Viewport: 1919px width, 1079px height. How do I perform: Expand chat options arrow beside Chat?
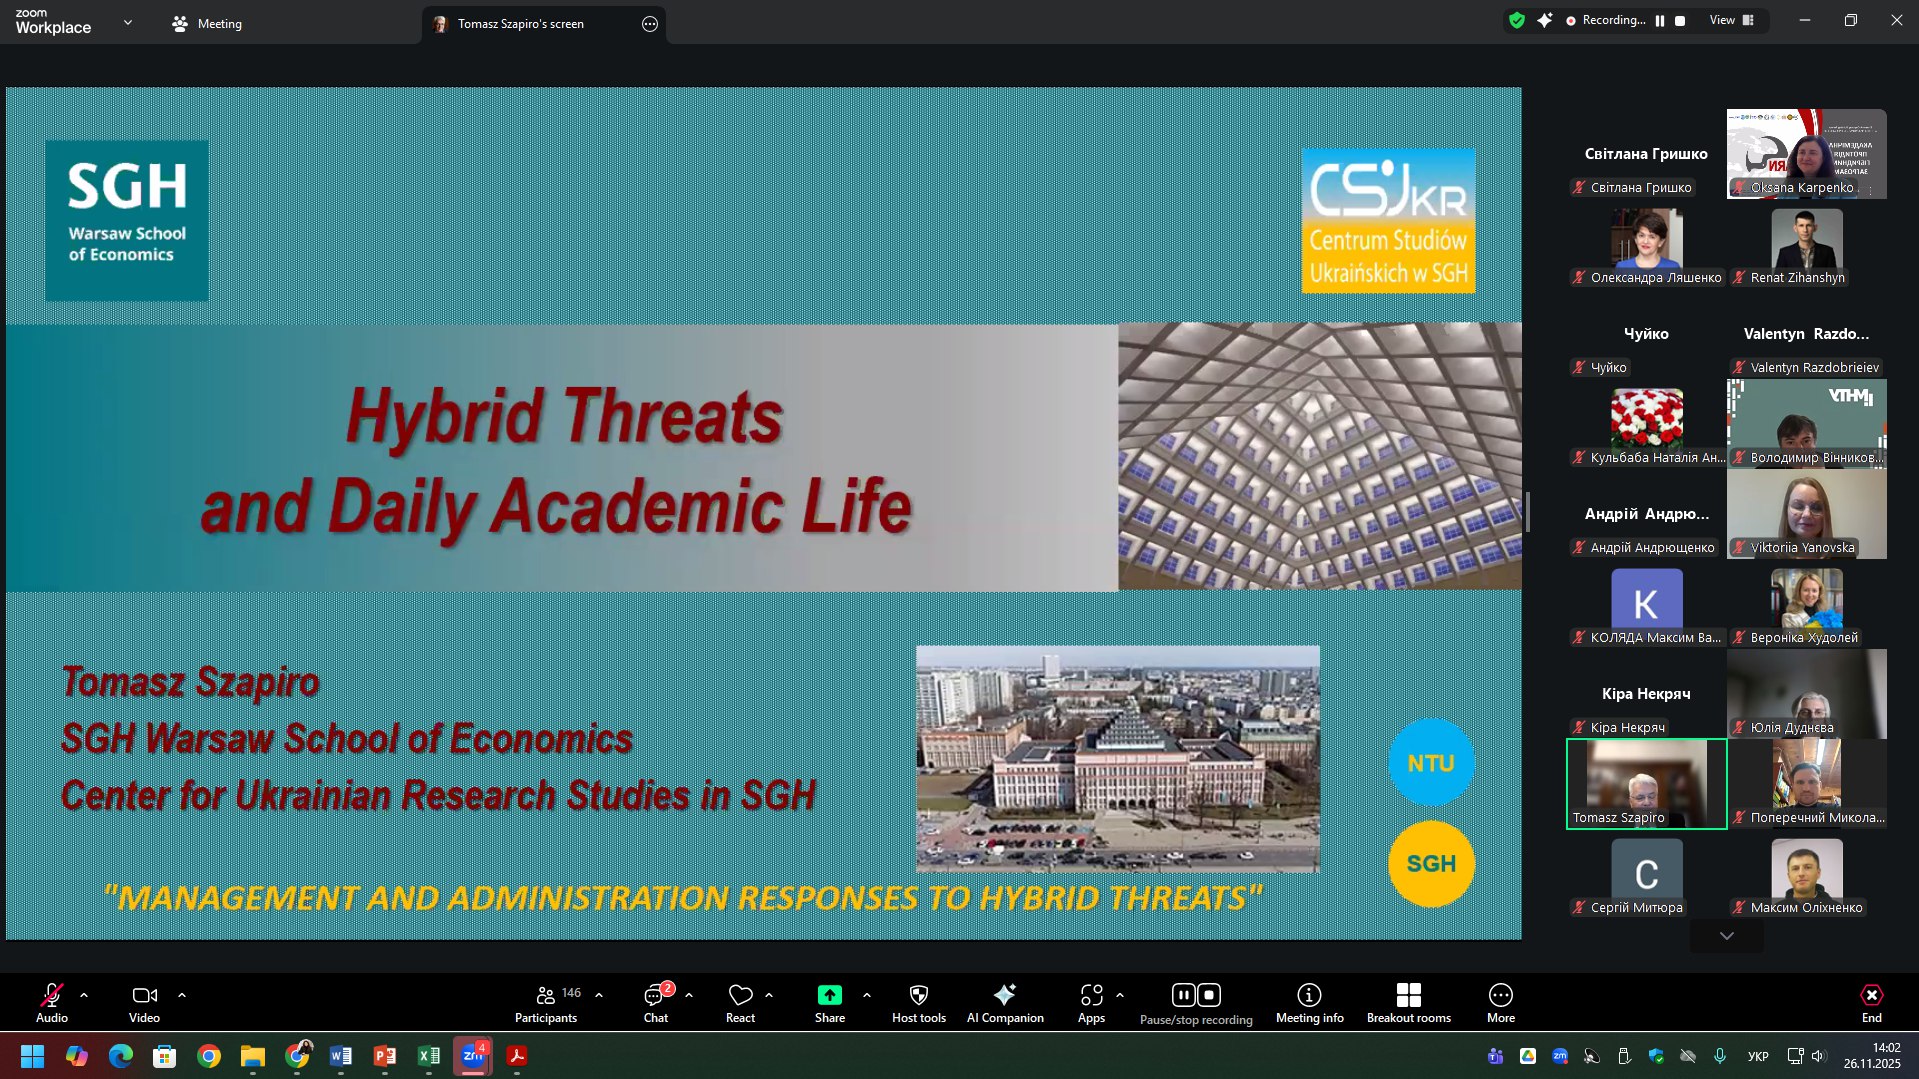[x=689, y=996]
